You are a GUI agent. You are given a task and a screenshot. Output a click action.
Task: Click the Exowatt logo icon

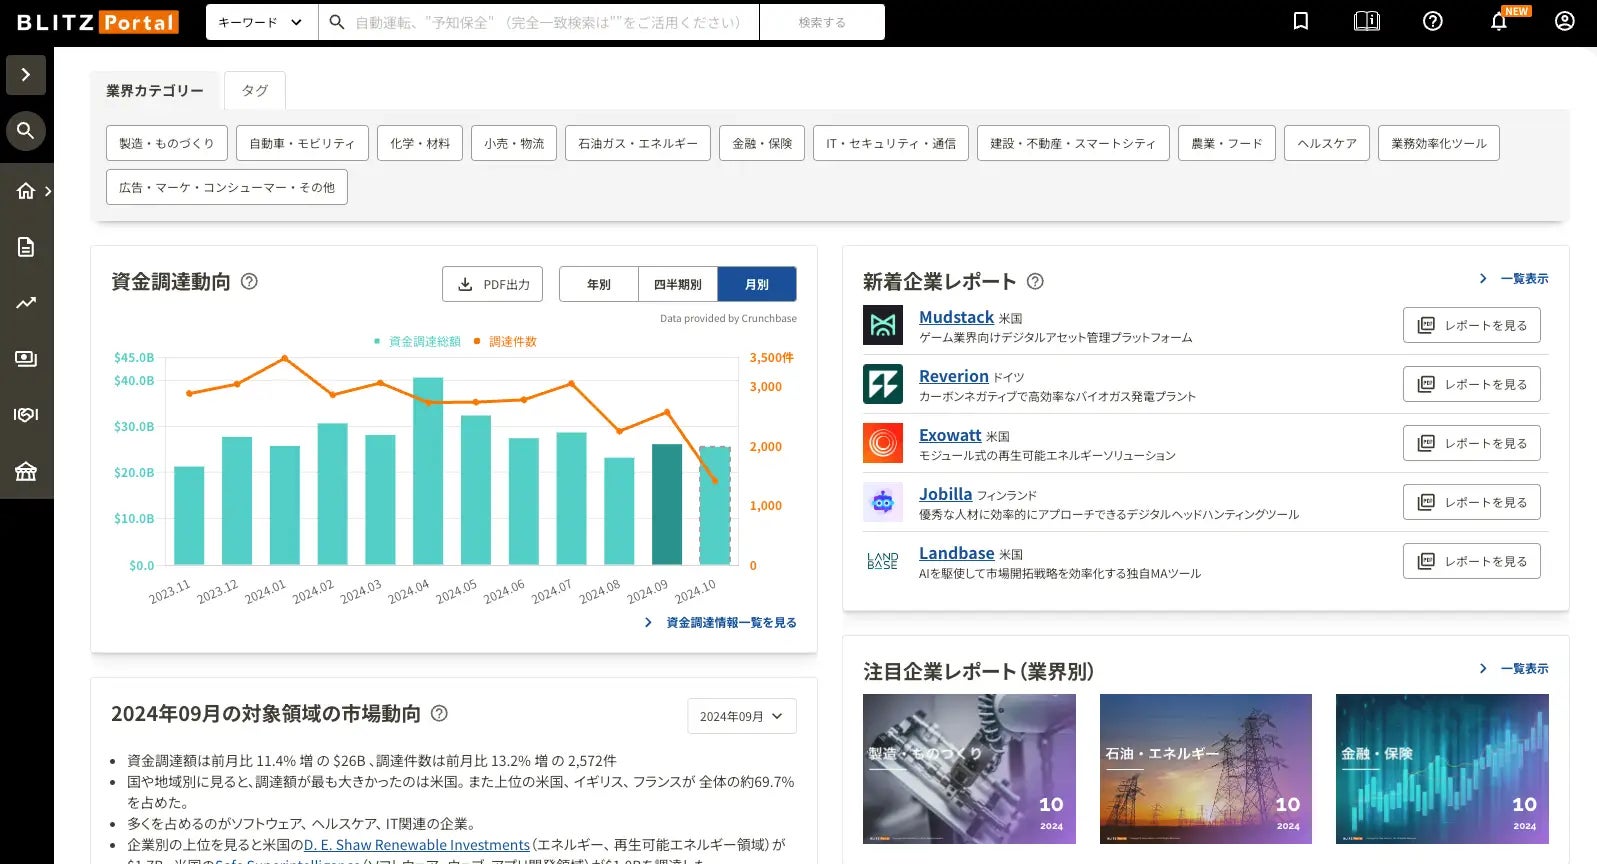coord(883,443)
